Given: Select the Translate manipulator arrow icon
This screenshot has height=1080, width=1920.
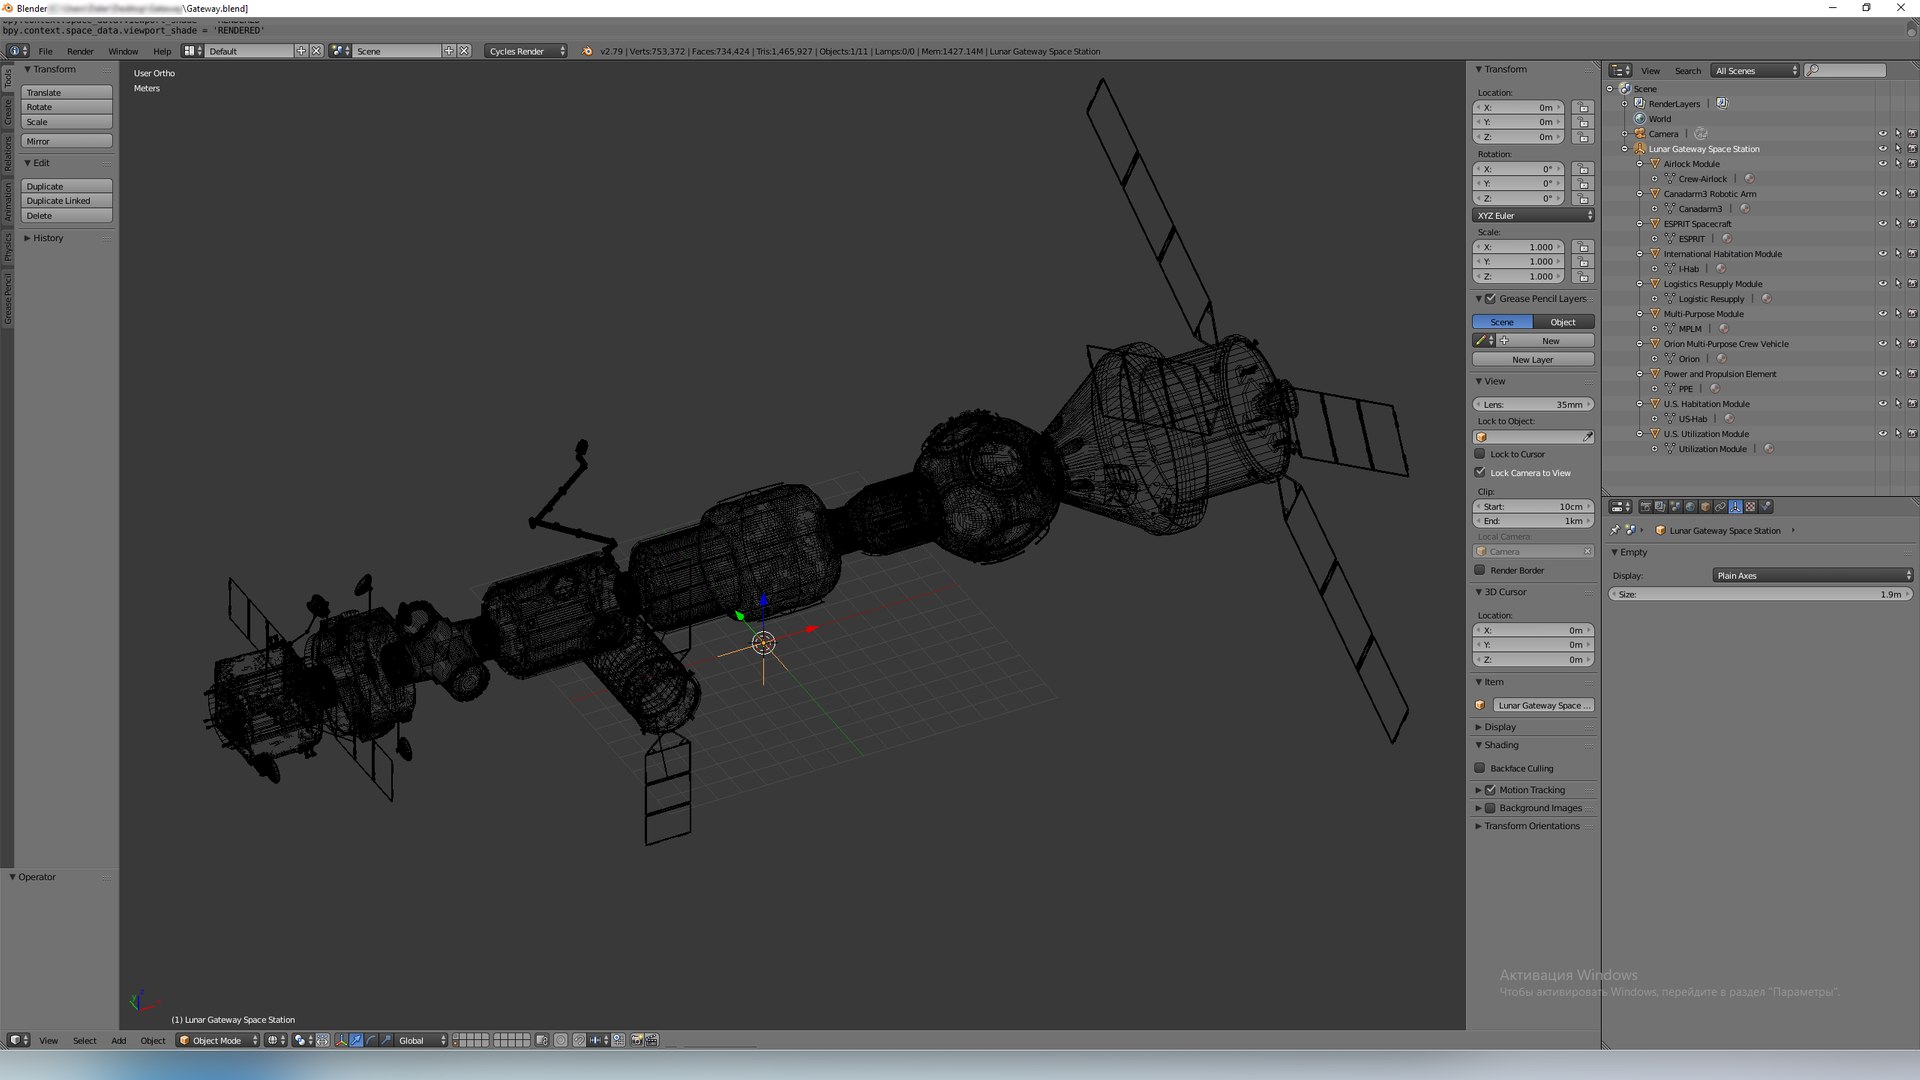Looking at the screenshot, I should 356,1040.
